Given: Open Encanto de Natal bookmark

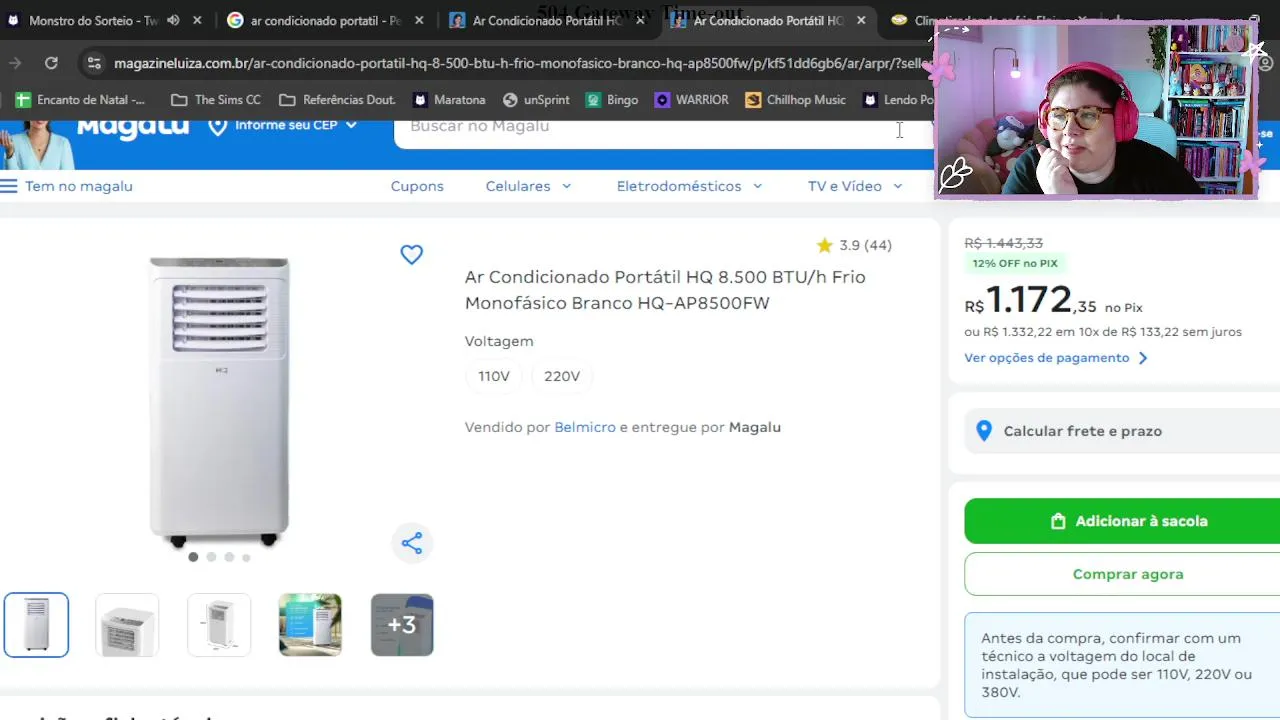Looking at the screenshot, I should tap(80, 100).
